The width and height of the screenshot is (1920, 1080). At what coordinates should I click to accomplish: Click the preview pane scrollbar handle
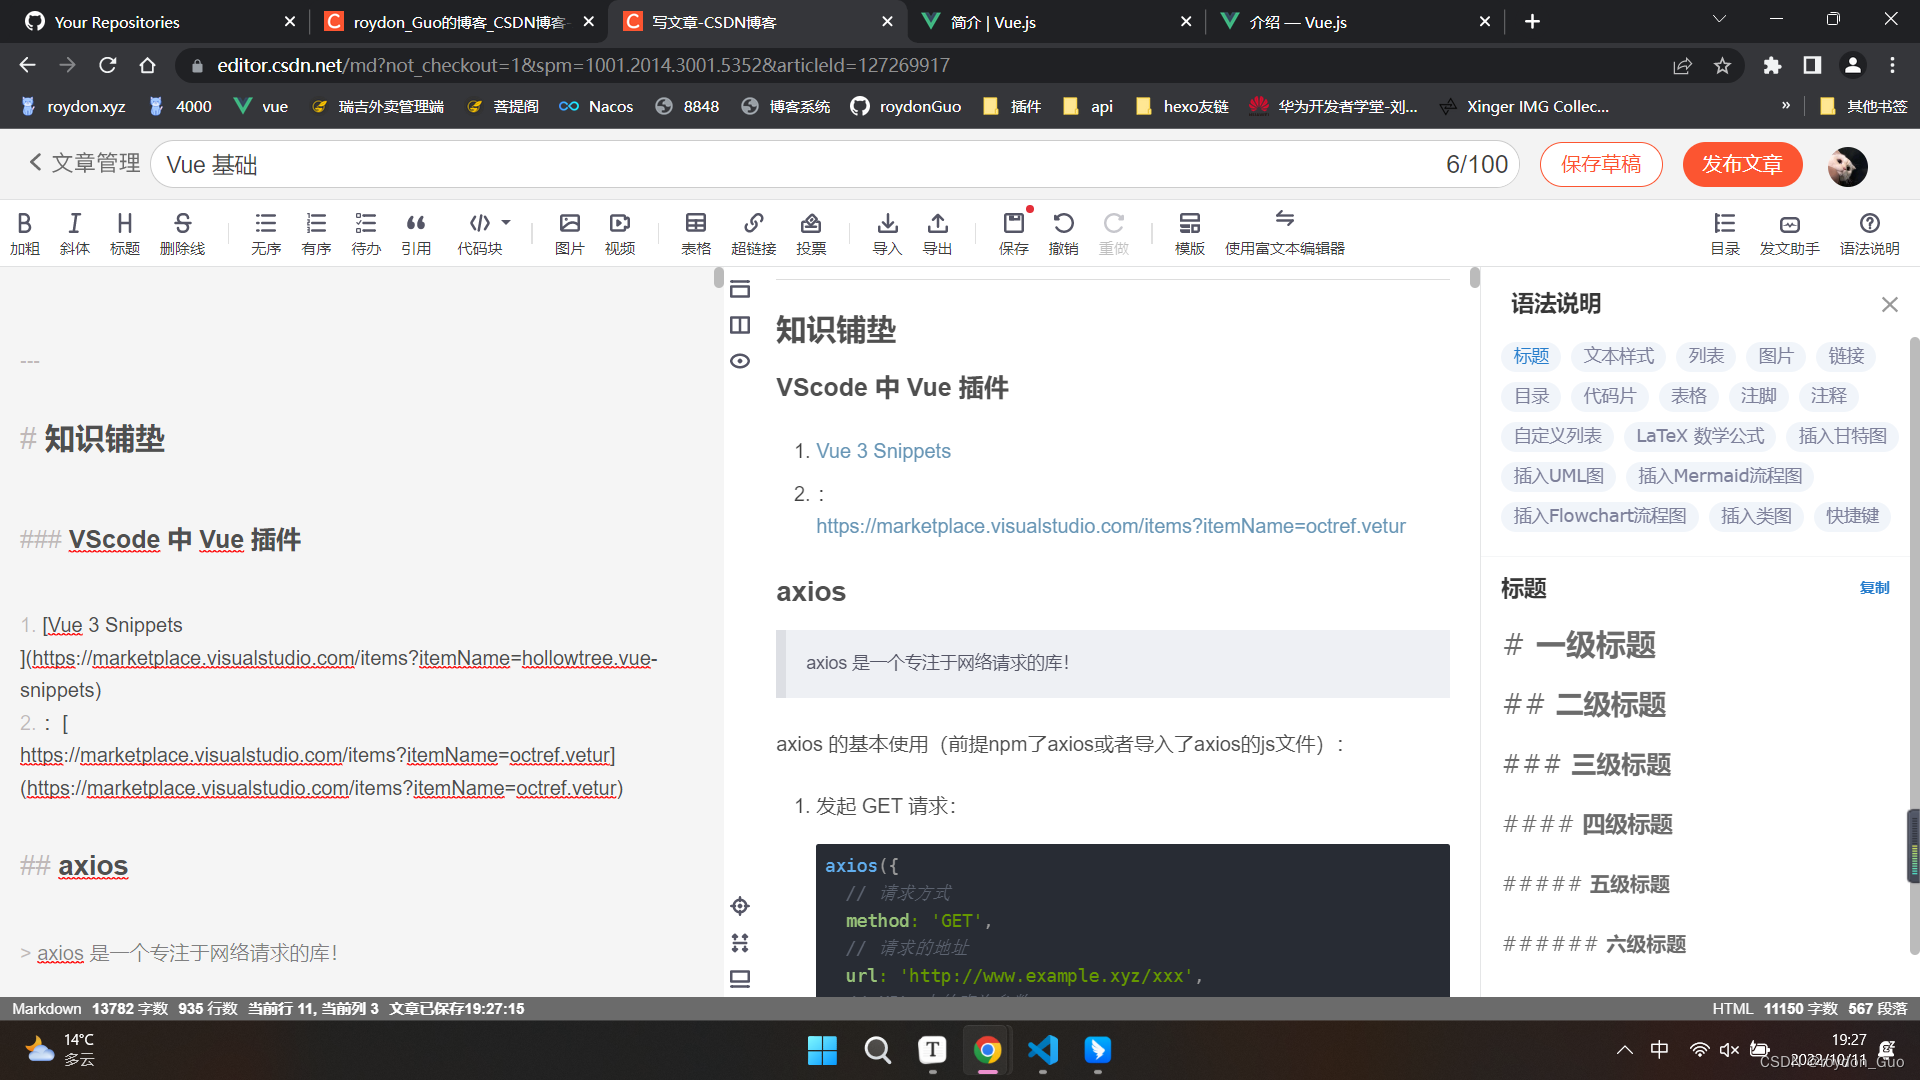pyautogui.click(x=1475, y=278)
